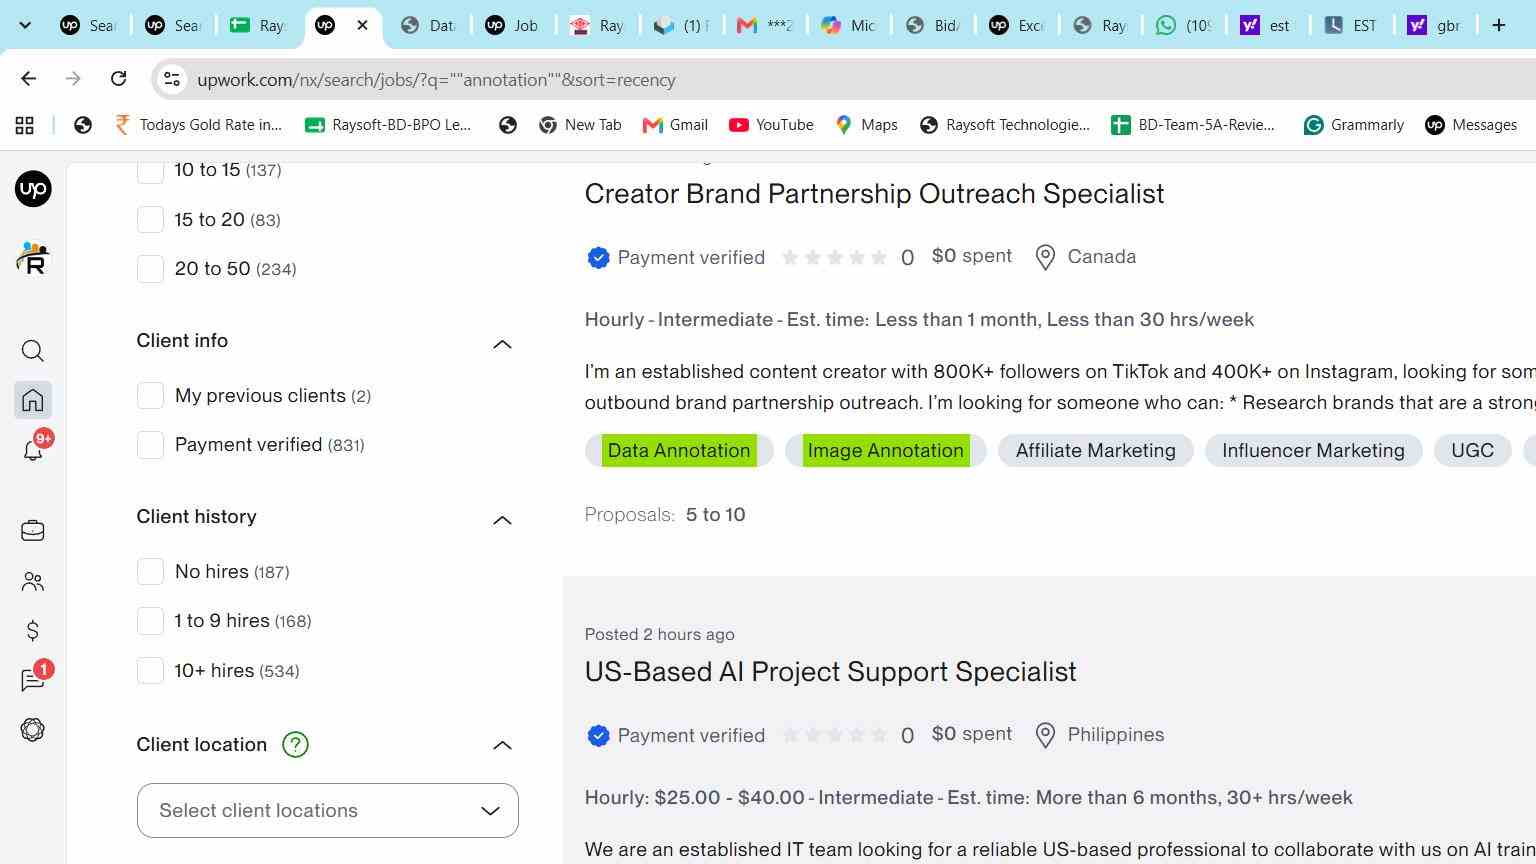
Task: Collapse the Client info section chevron
Action: (x=502, y=344)
